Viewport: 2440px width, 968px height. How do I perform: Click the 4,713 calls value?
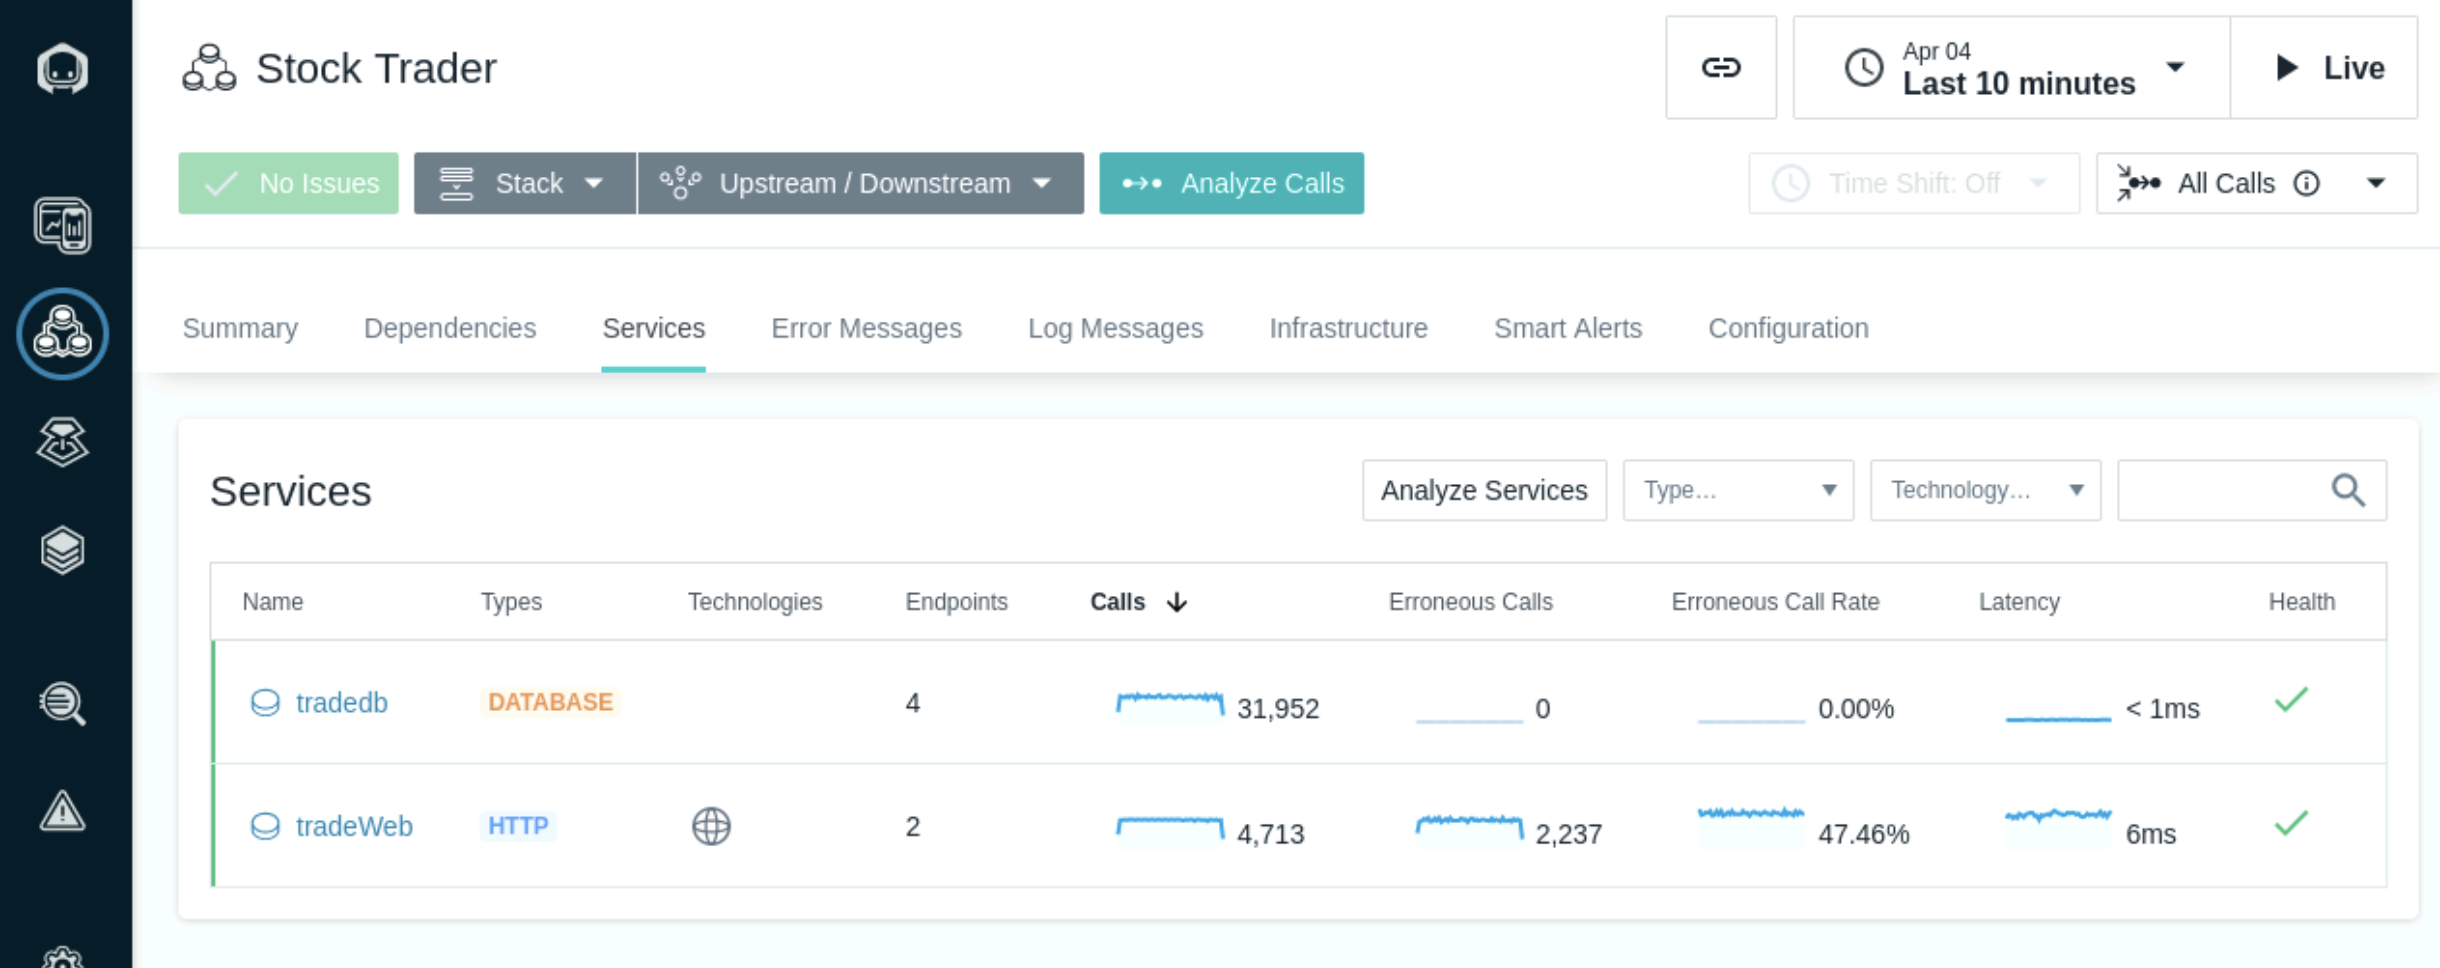click(1270, 833)
